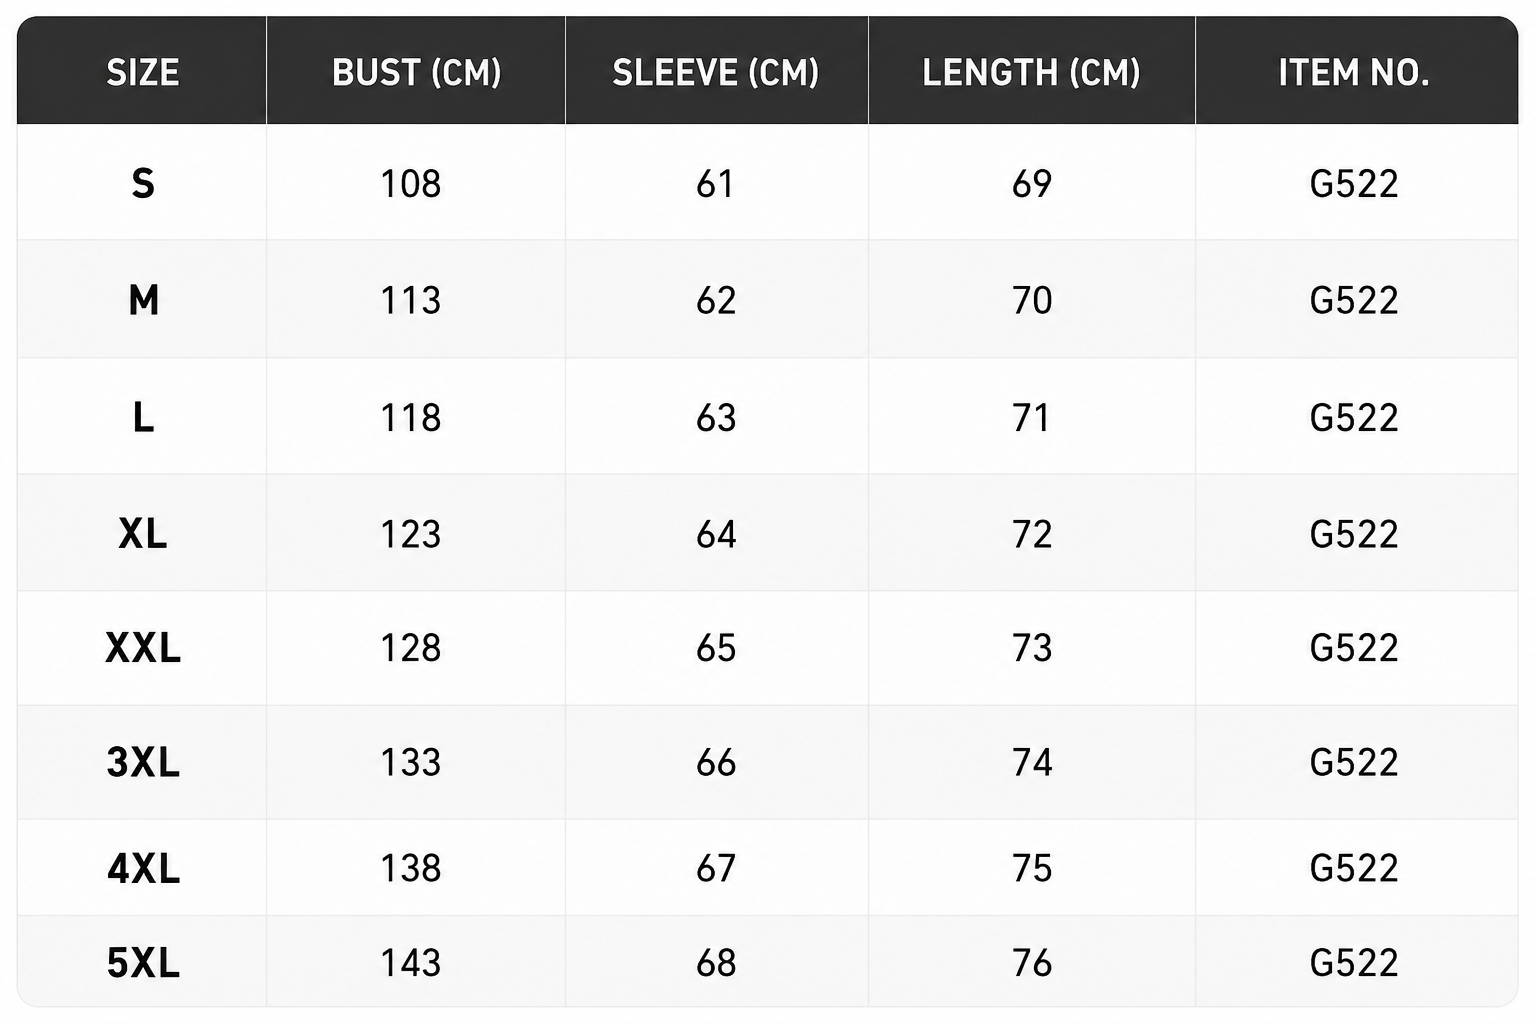
Task: Select the XL size row label
Action: [143, 533]
